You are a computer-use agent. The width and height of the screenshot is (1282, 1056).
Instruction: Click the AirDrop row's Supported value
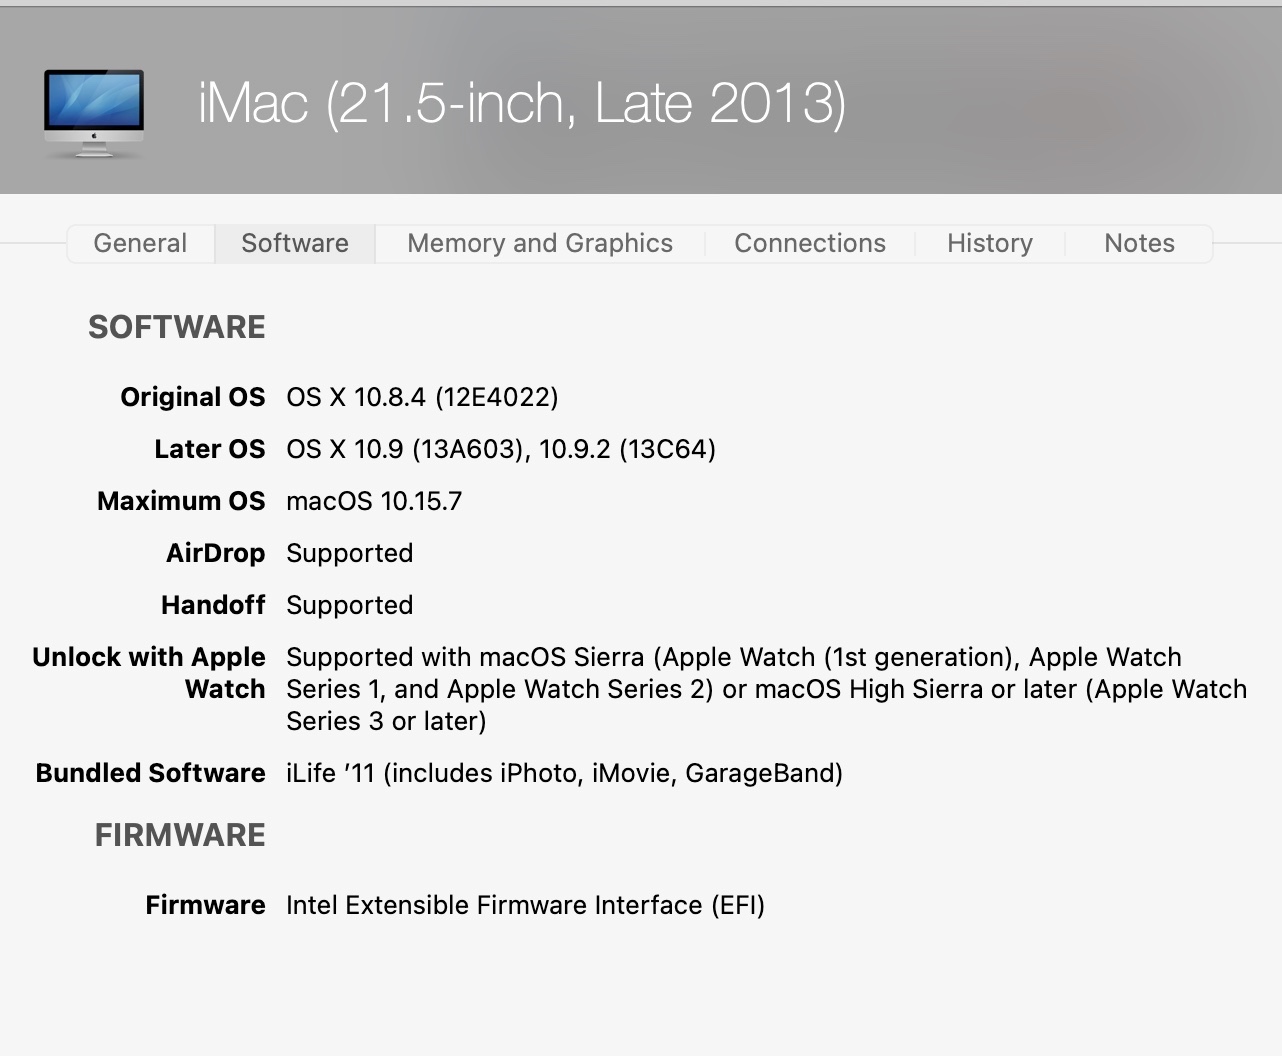click(x=349, y=553)
